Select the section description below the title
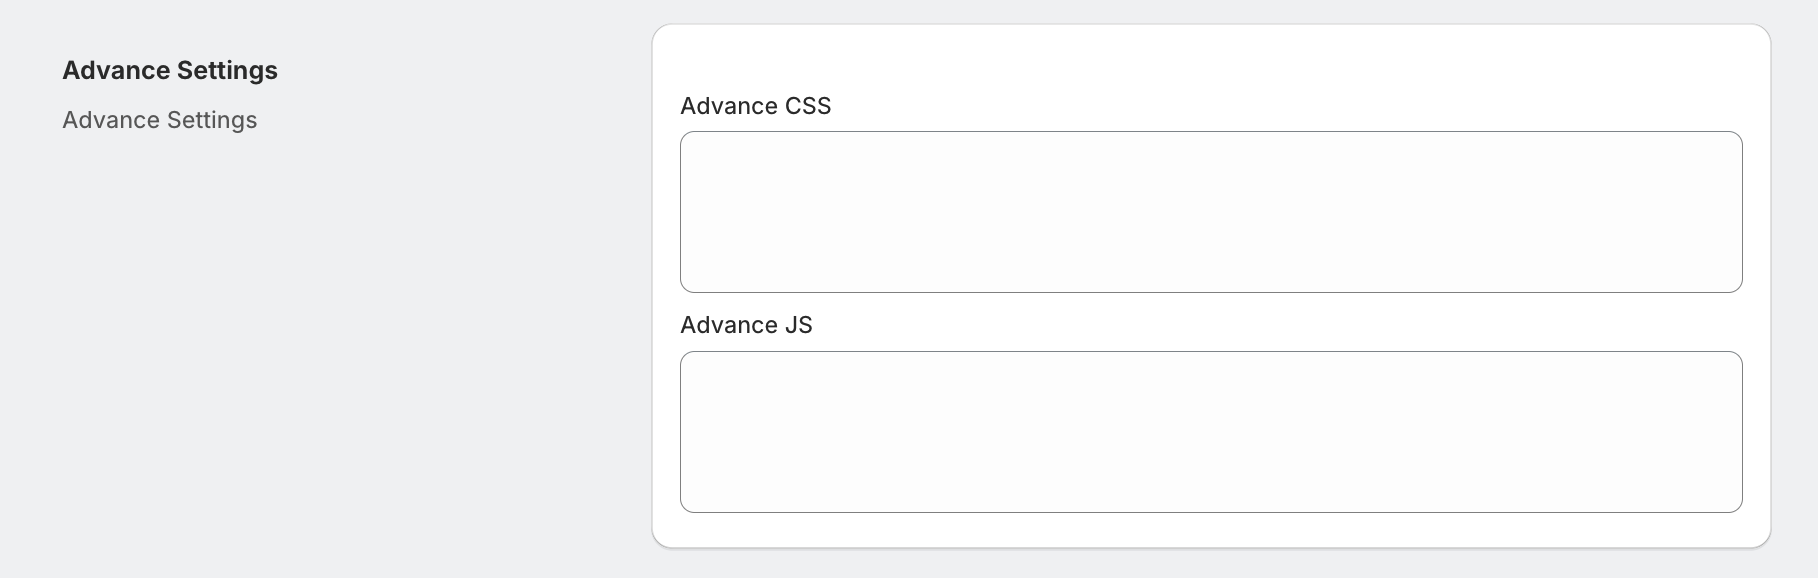This screenshot has width=1818, height=578. [160, 120]
